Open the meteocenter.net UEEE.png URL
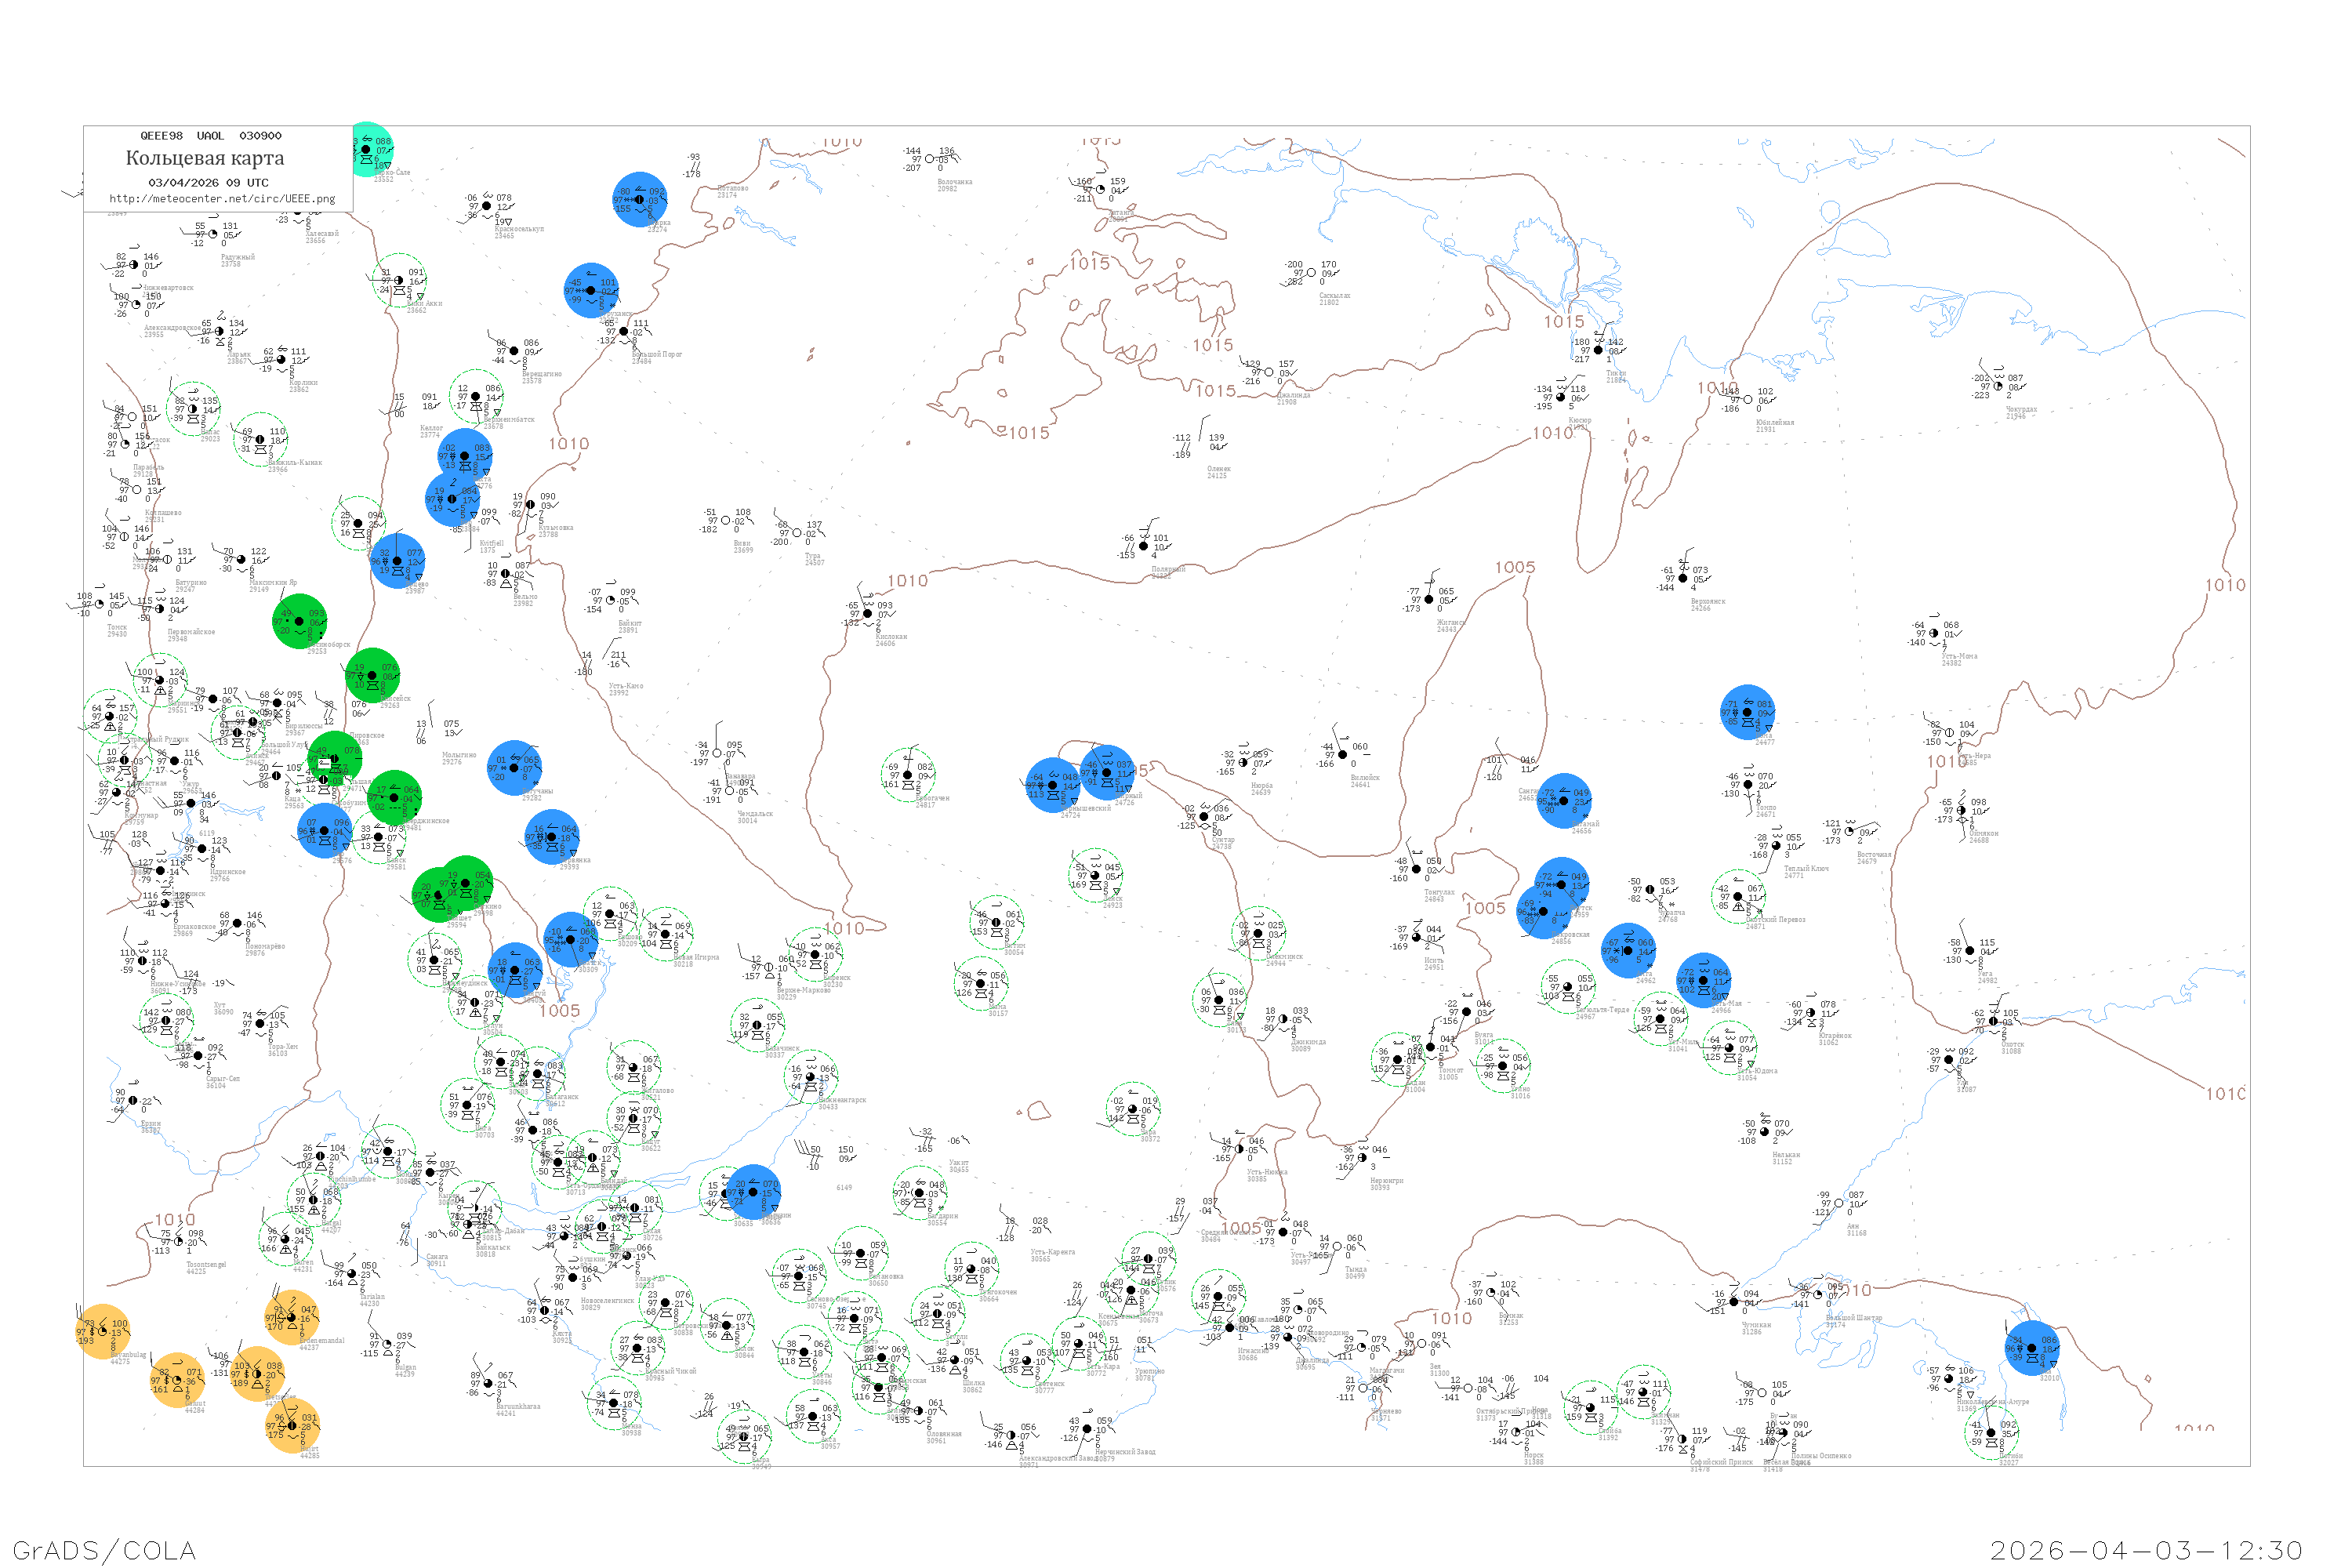This screenshot has width=2352, height=1568. 222,199
